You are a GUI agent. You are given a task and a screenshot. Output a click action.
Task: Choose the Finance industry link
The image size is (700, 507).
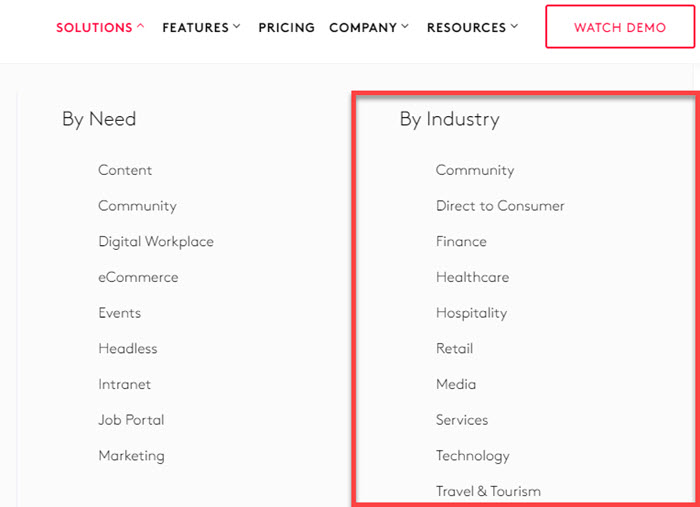click(x=461, y=242)
